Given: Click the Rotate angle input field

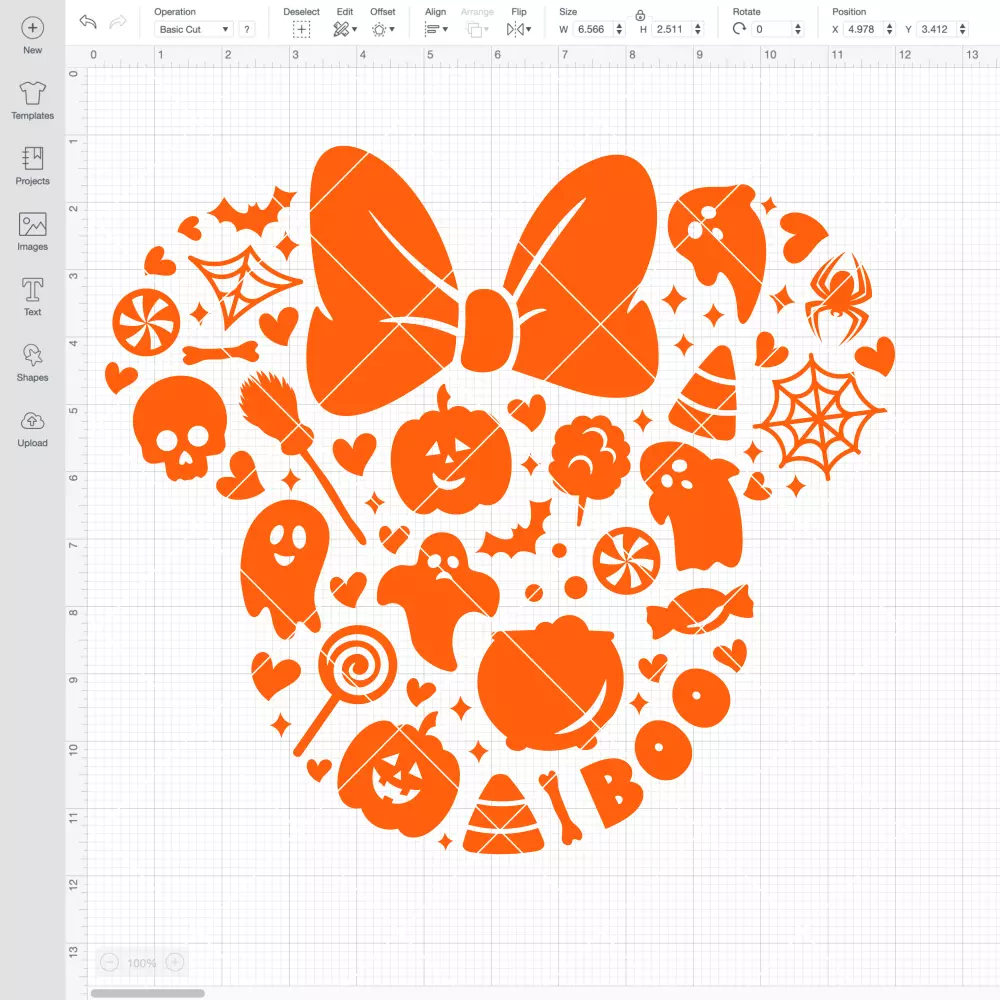Looking at the screenshot, I should 771,29.
